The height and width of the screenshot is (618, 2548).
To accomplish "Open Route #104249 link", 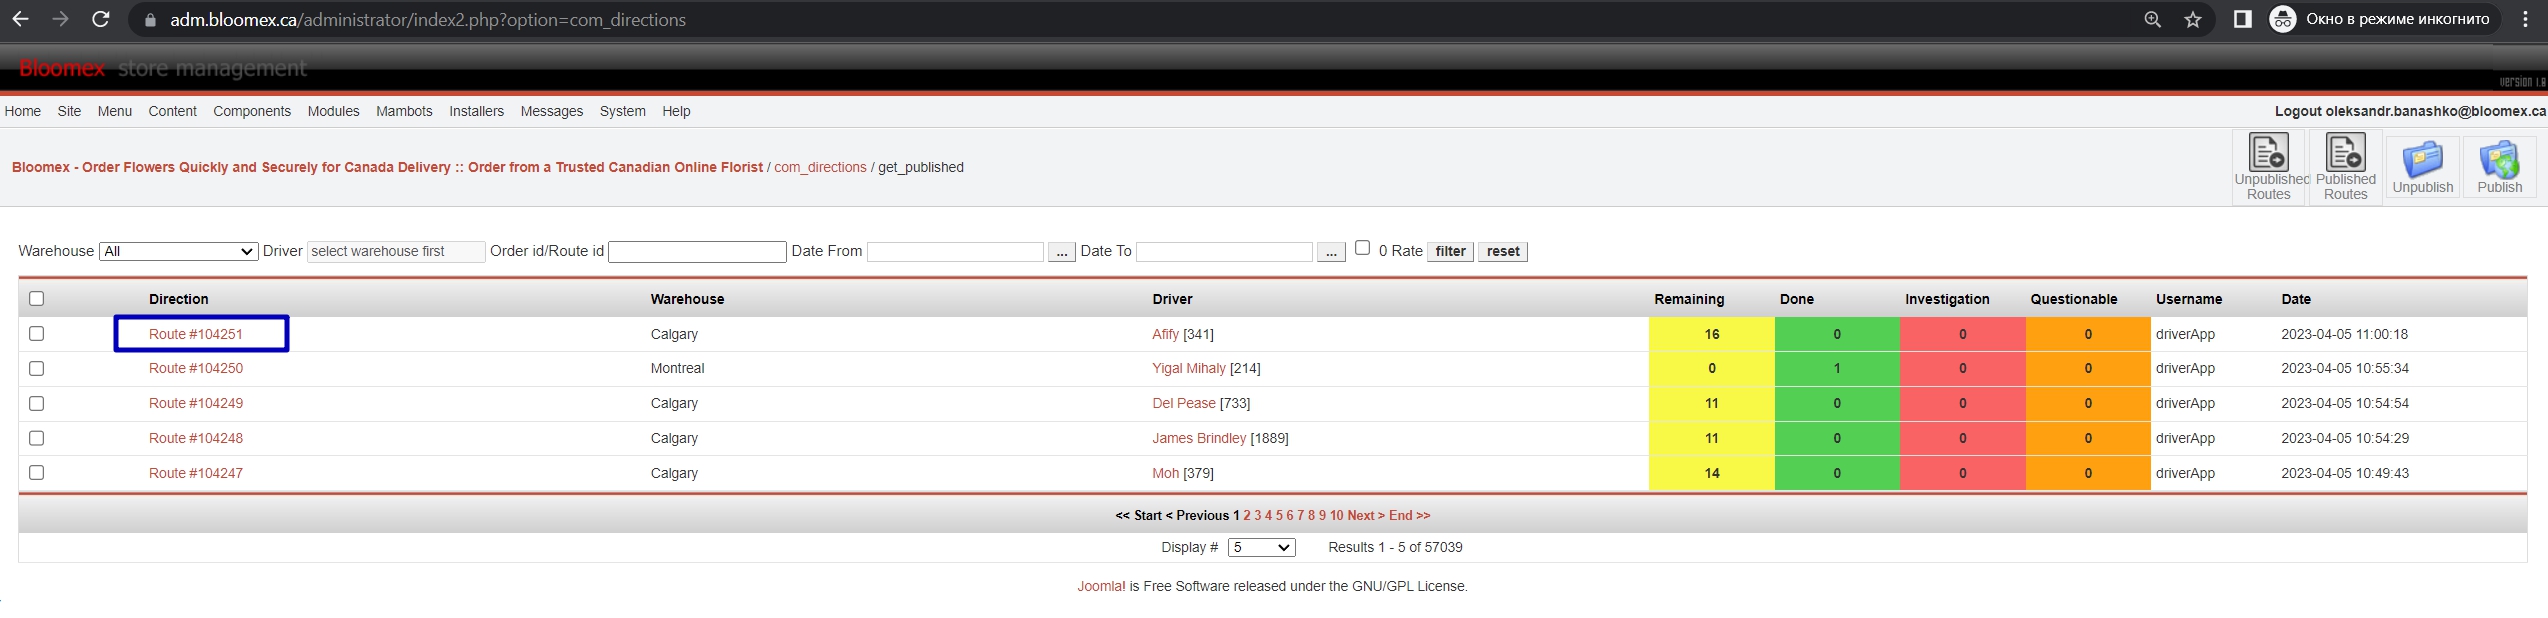I will [196, 403].
